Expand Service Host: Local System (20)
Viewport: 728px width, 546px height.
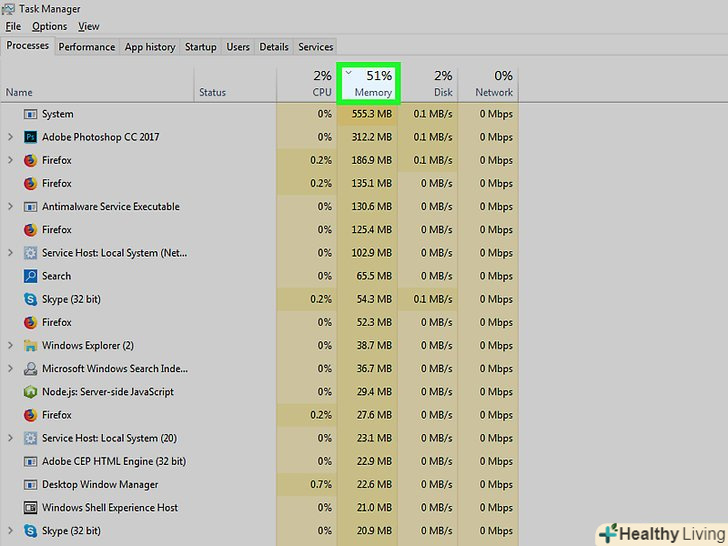click(x=10, y=438)
